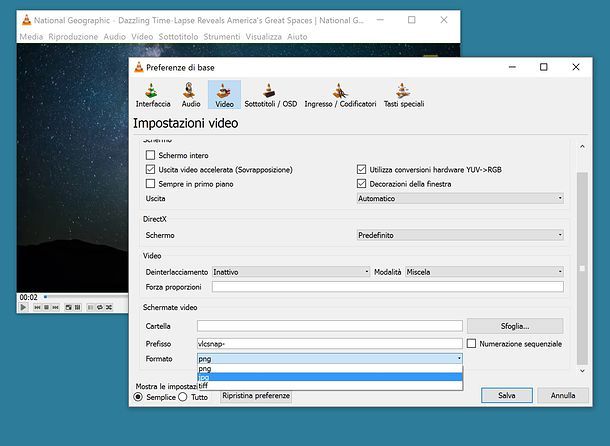Open Ingresso / Codificatori preferences

340,95
